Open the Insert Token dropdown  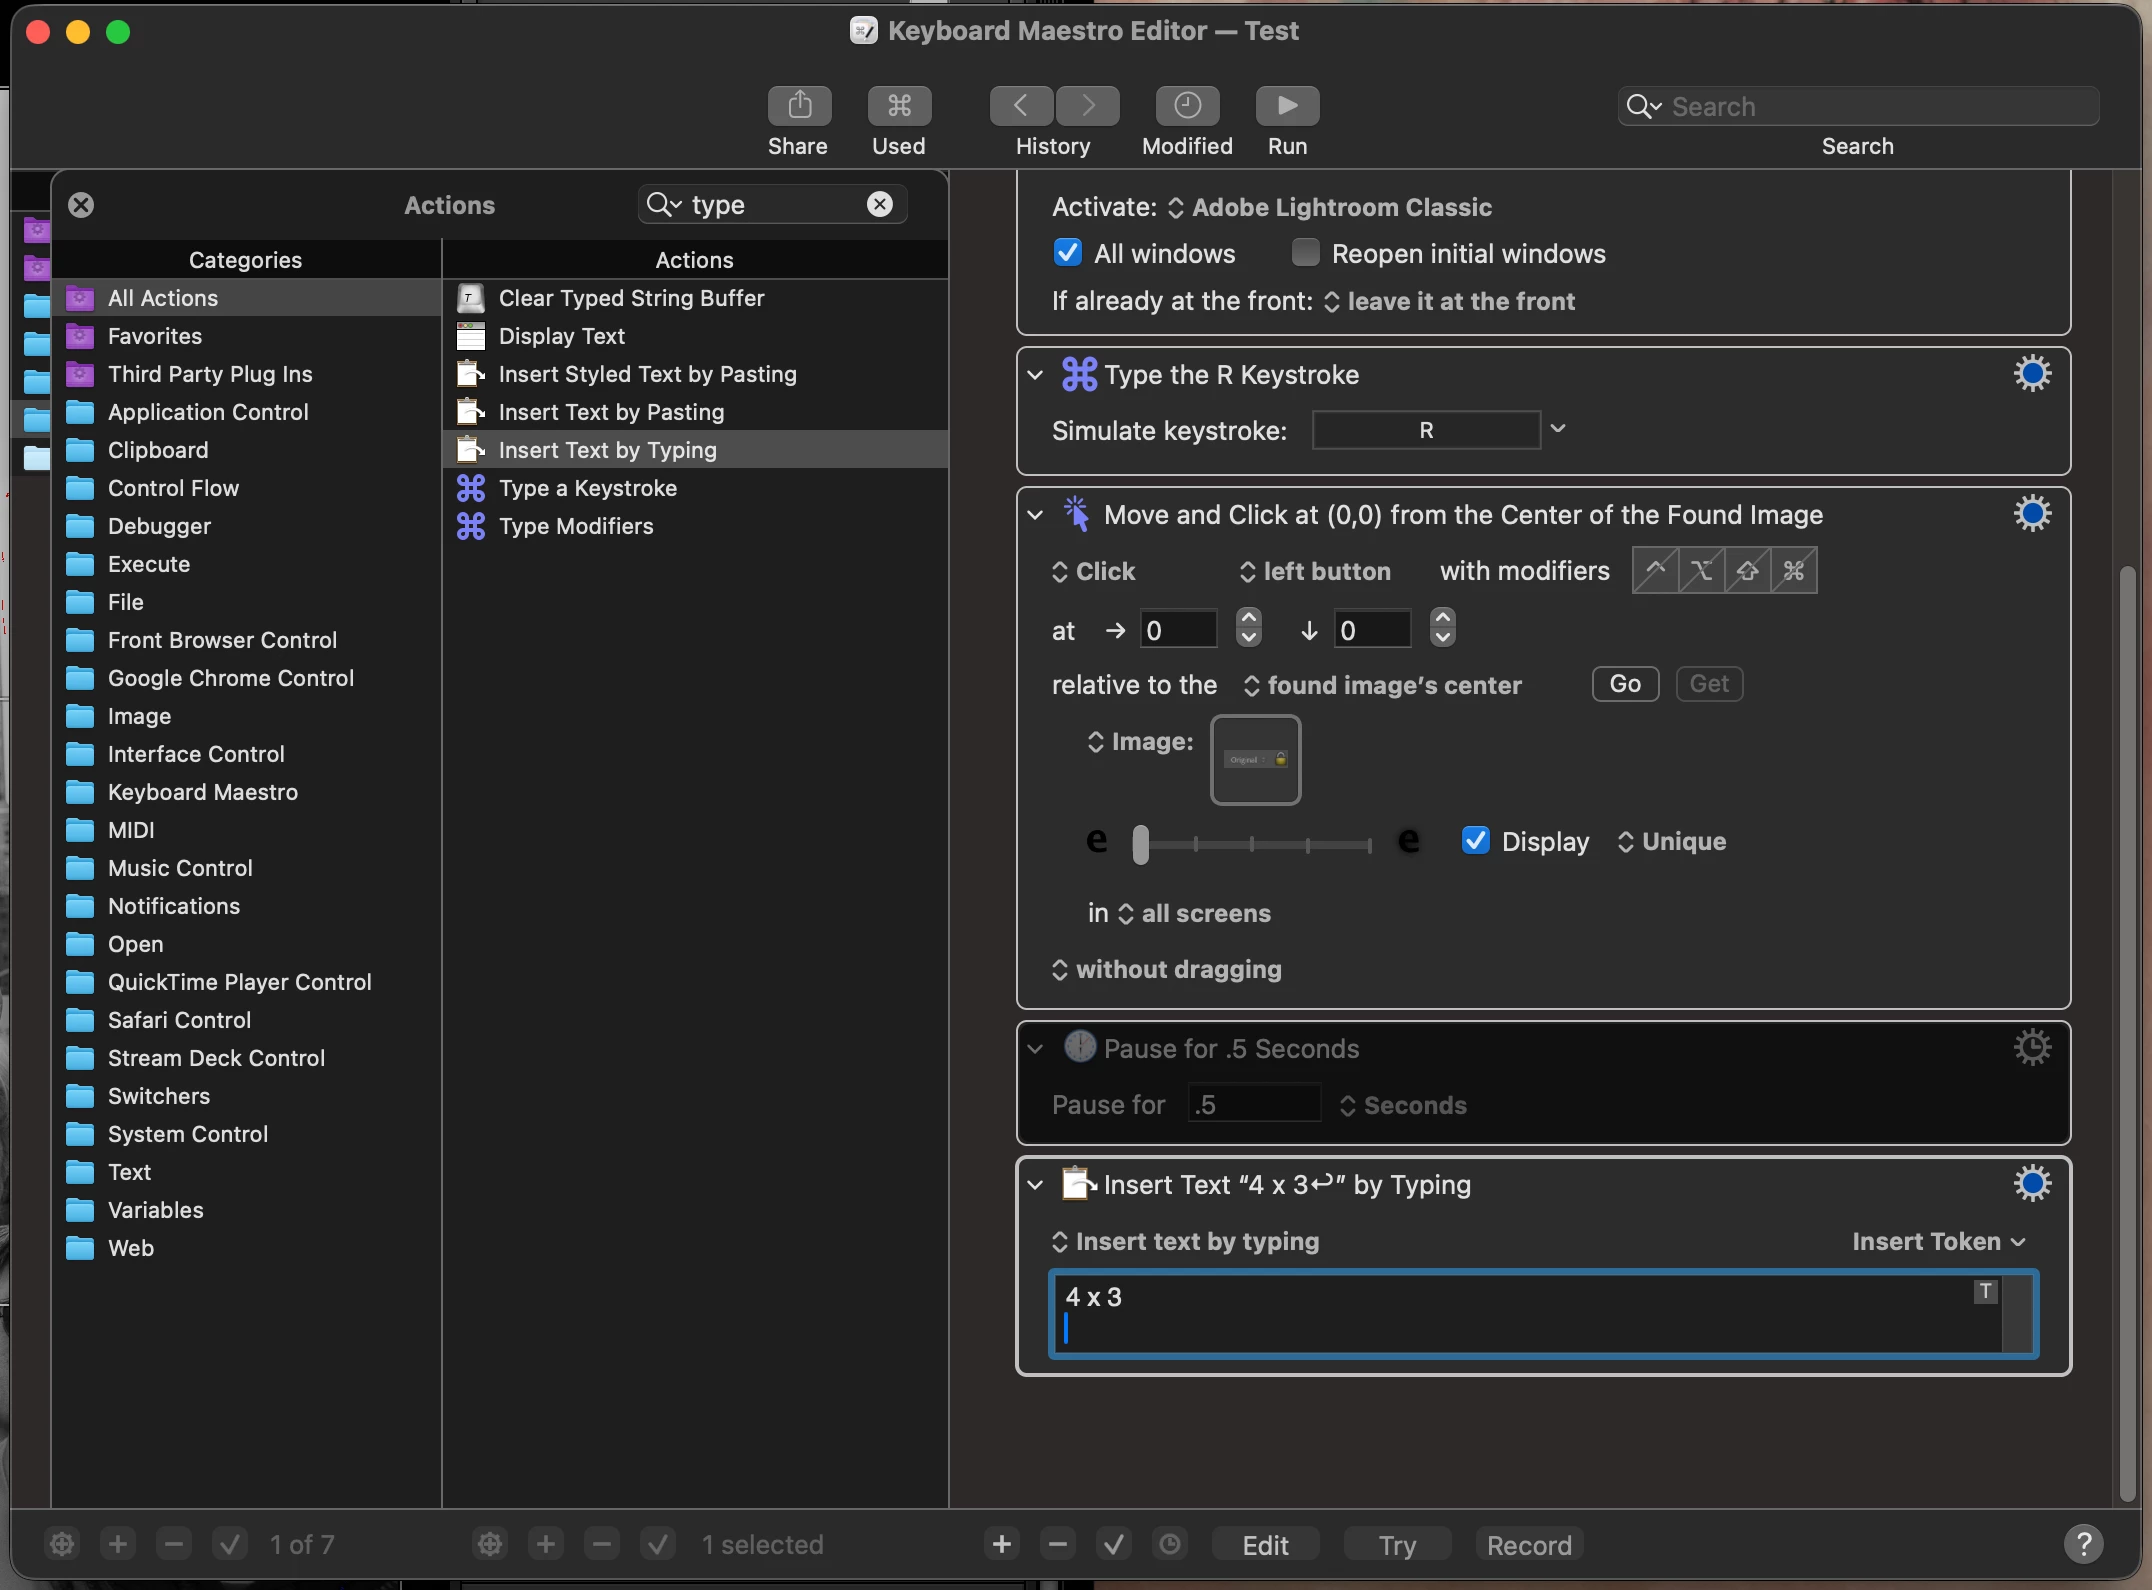point(1938,1241)
